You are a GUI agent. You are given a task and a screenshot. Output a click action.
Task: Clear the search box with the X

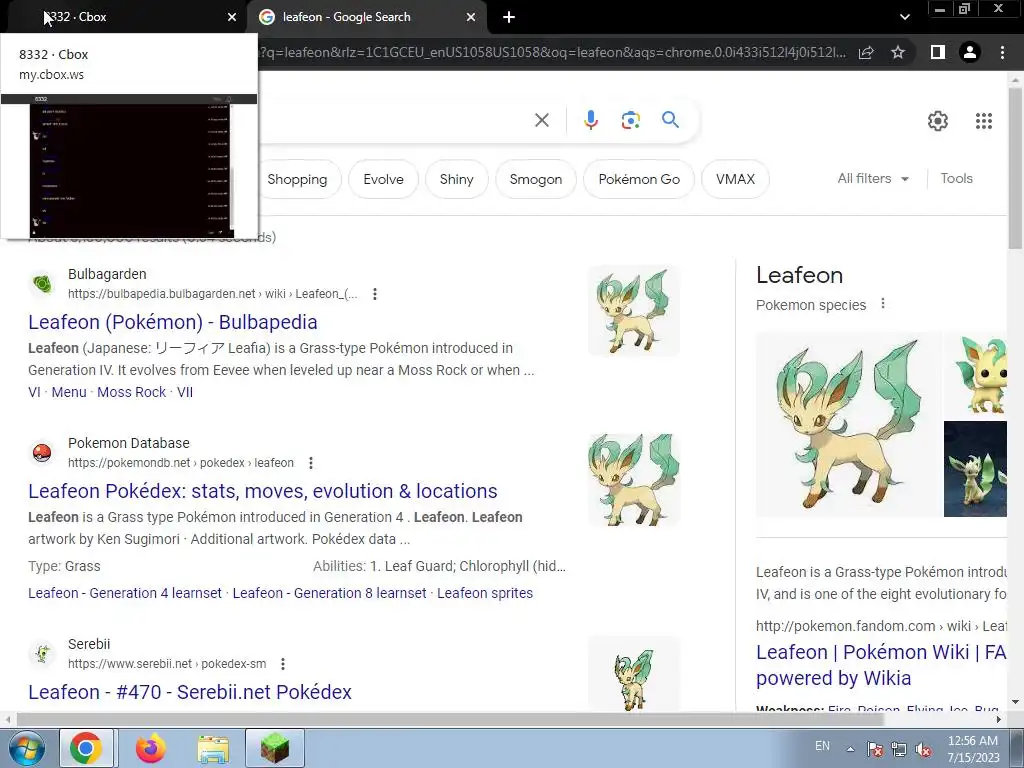coord(541,120)
